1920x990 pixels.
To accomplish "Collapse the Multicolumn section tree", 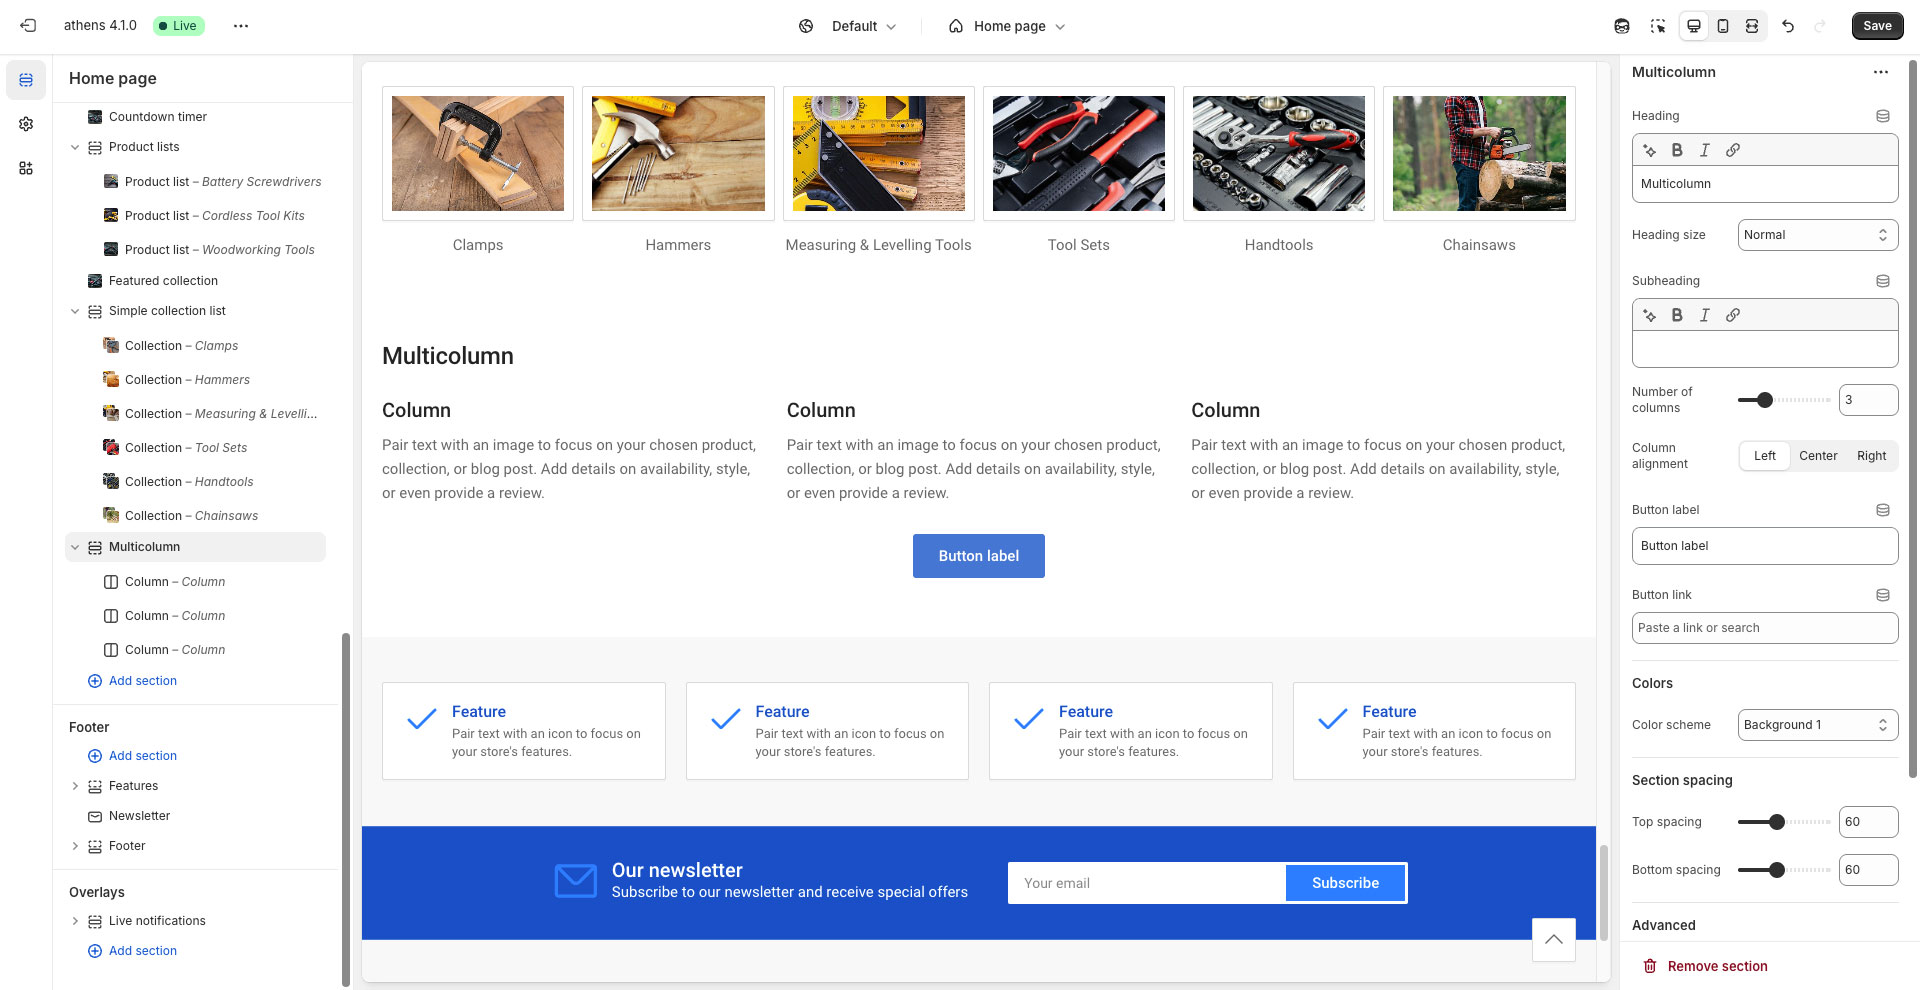I will (75, 547).
